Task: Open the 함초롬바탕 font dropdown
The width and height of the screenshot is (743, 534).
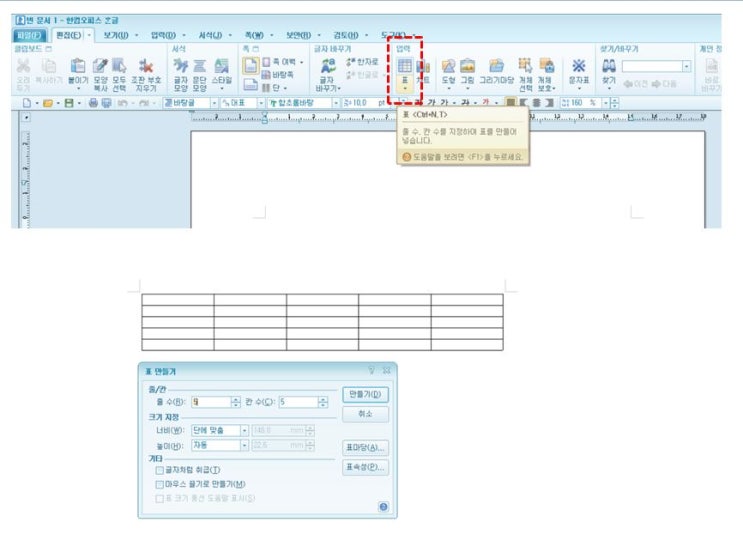Action: [x=335, y=103]
